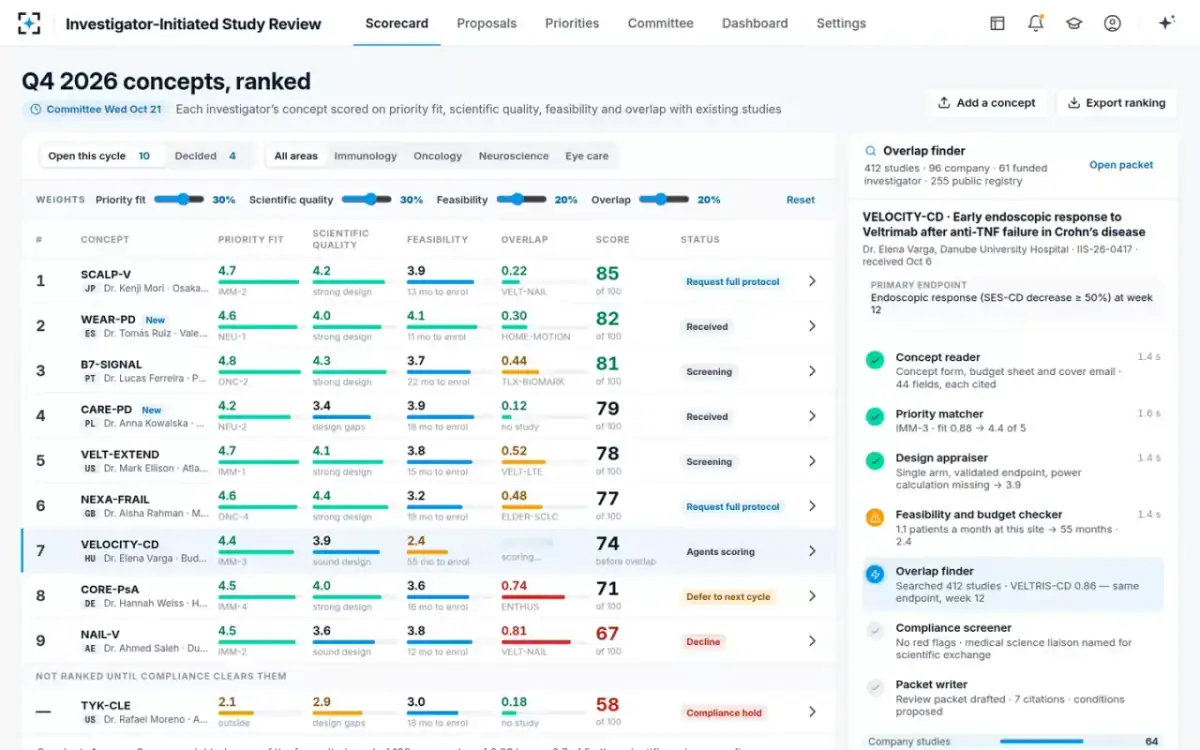
Task: Select the Open this cycle filter
Action: [x=101, y=156]
